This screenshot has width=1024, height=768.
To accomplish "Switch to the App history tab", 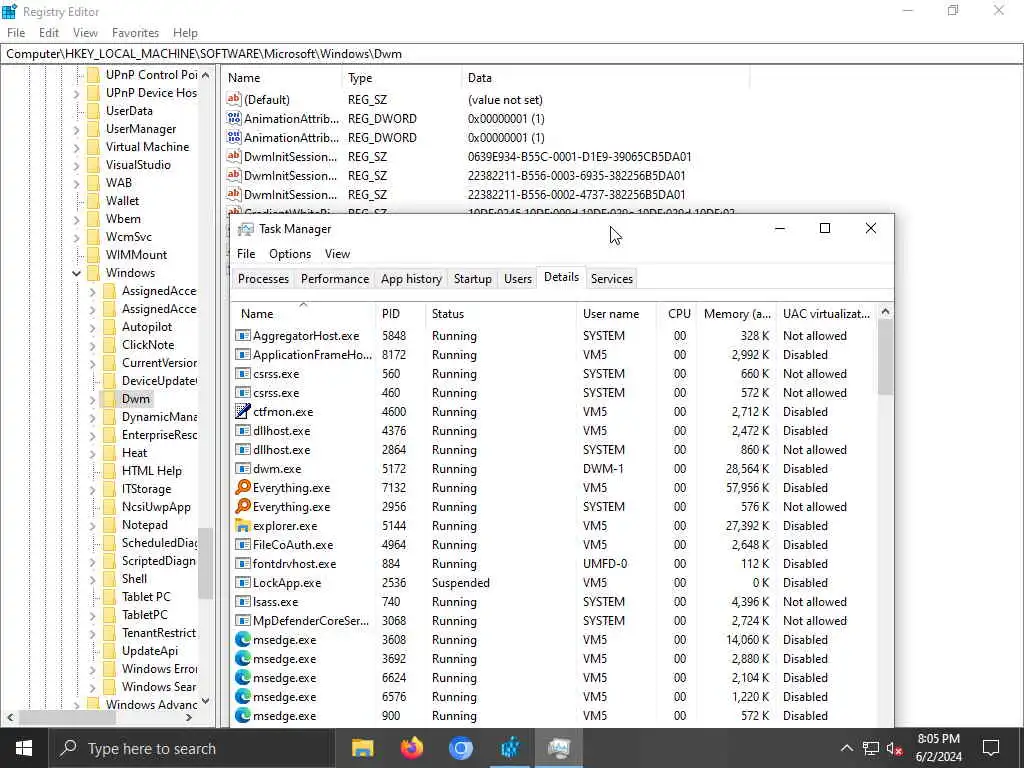I will 411,279.
